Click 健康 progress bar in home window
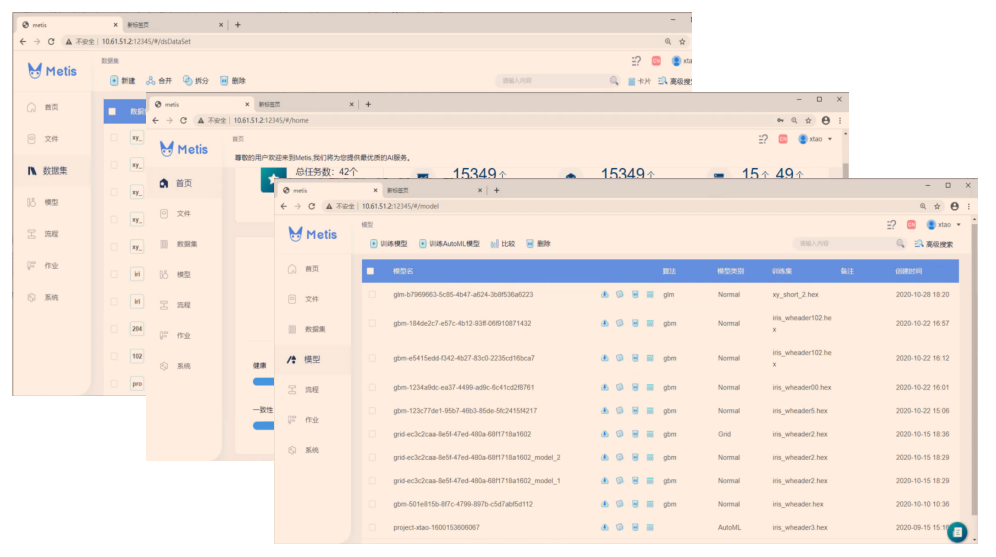 pyautogui.click(x=263, y=382)
